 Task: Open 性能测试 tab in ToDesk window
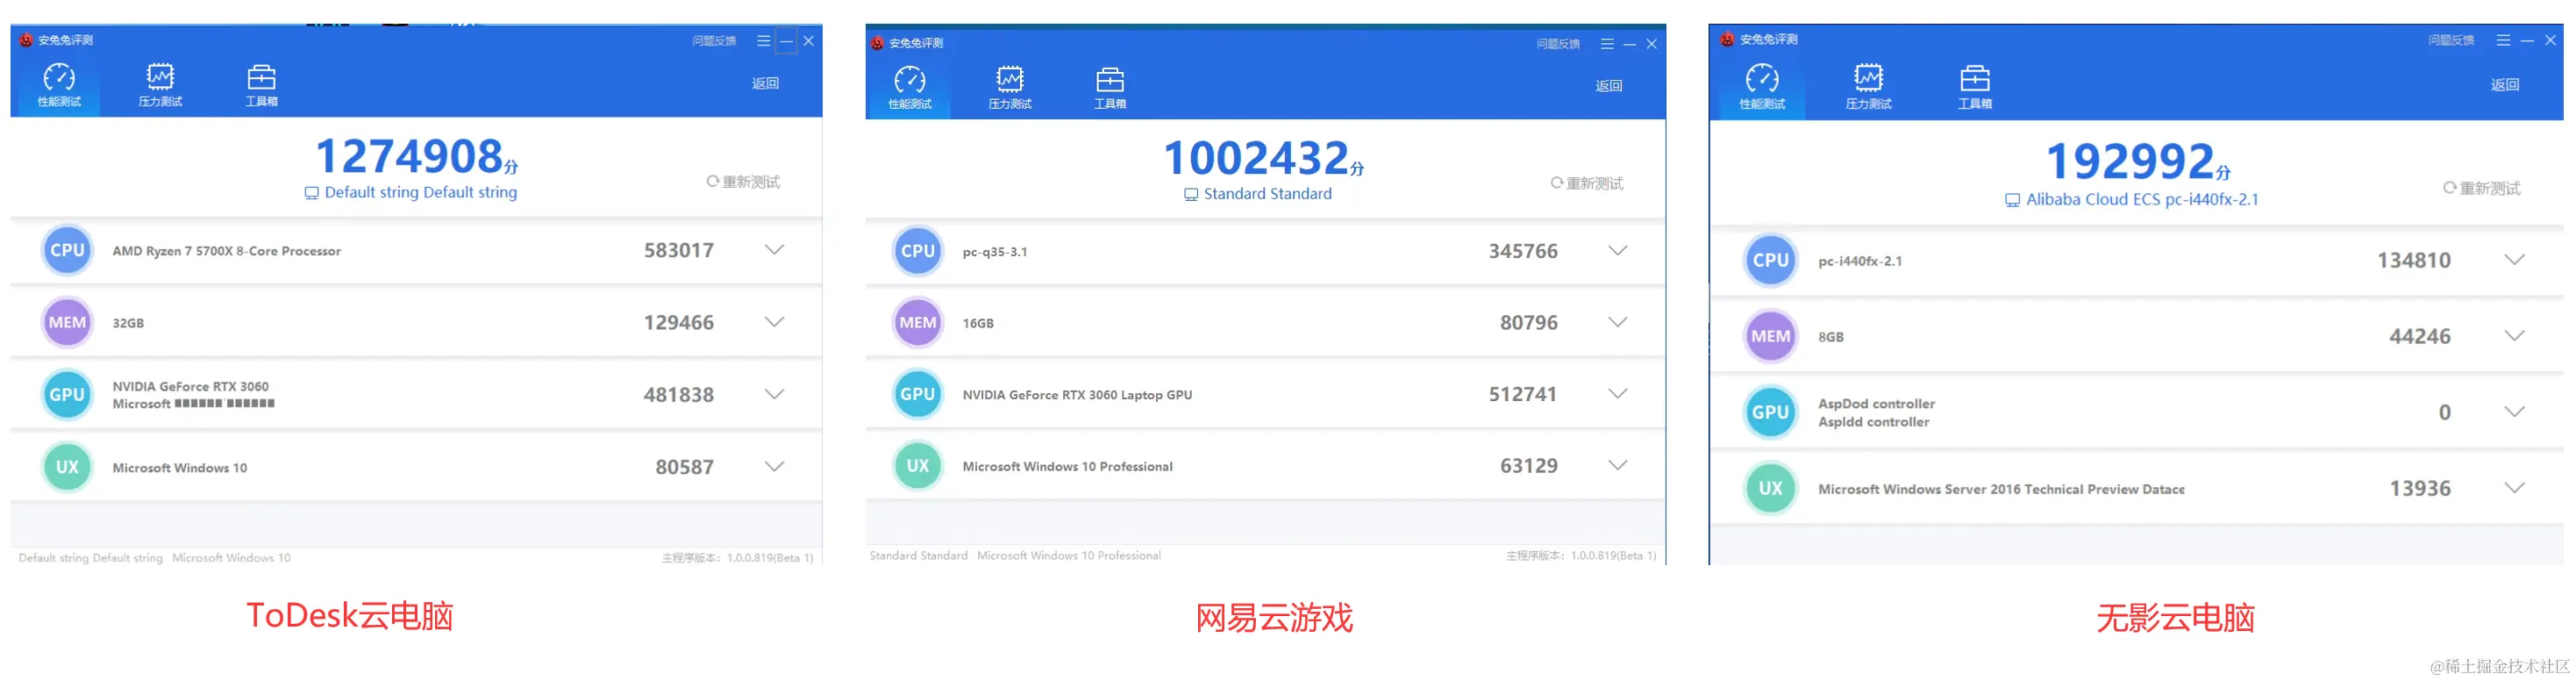click(x=59, y=85)
